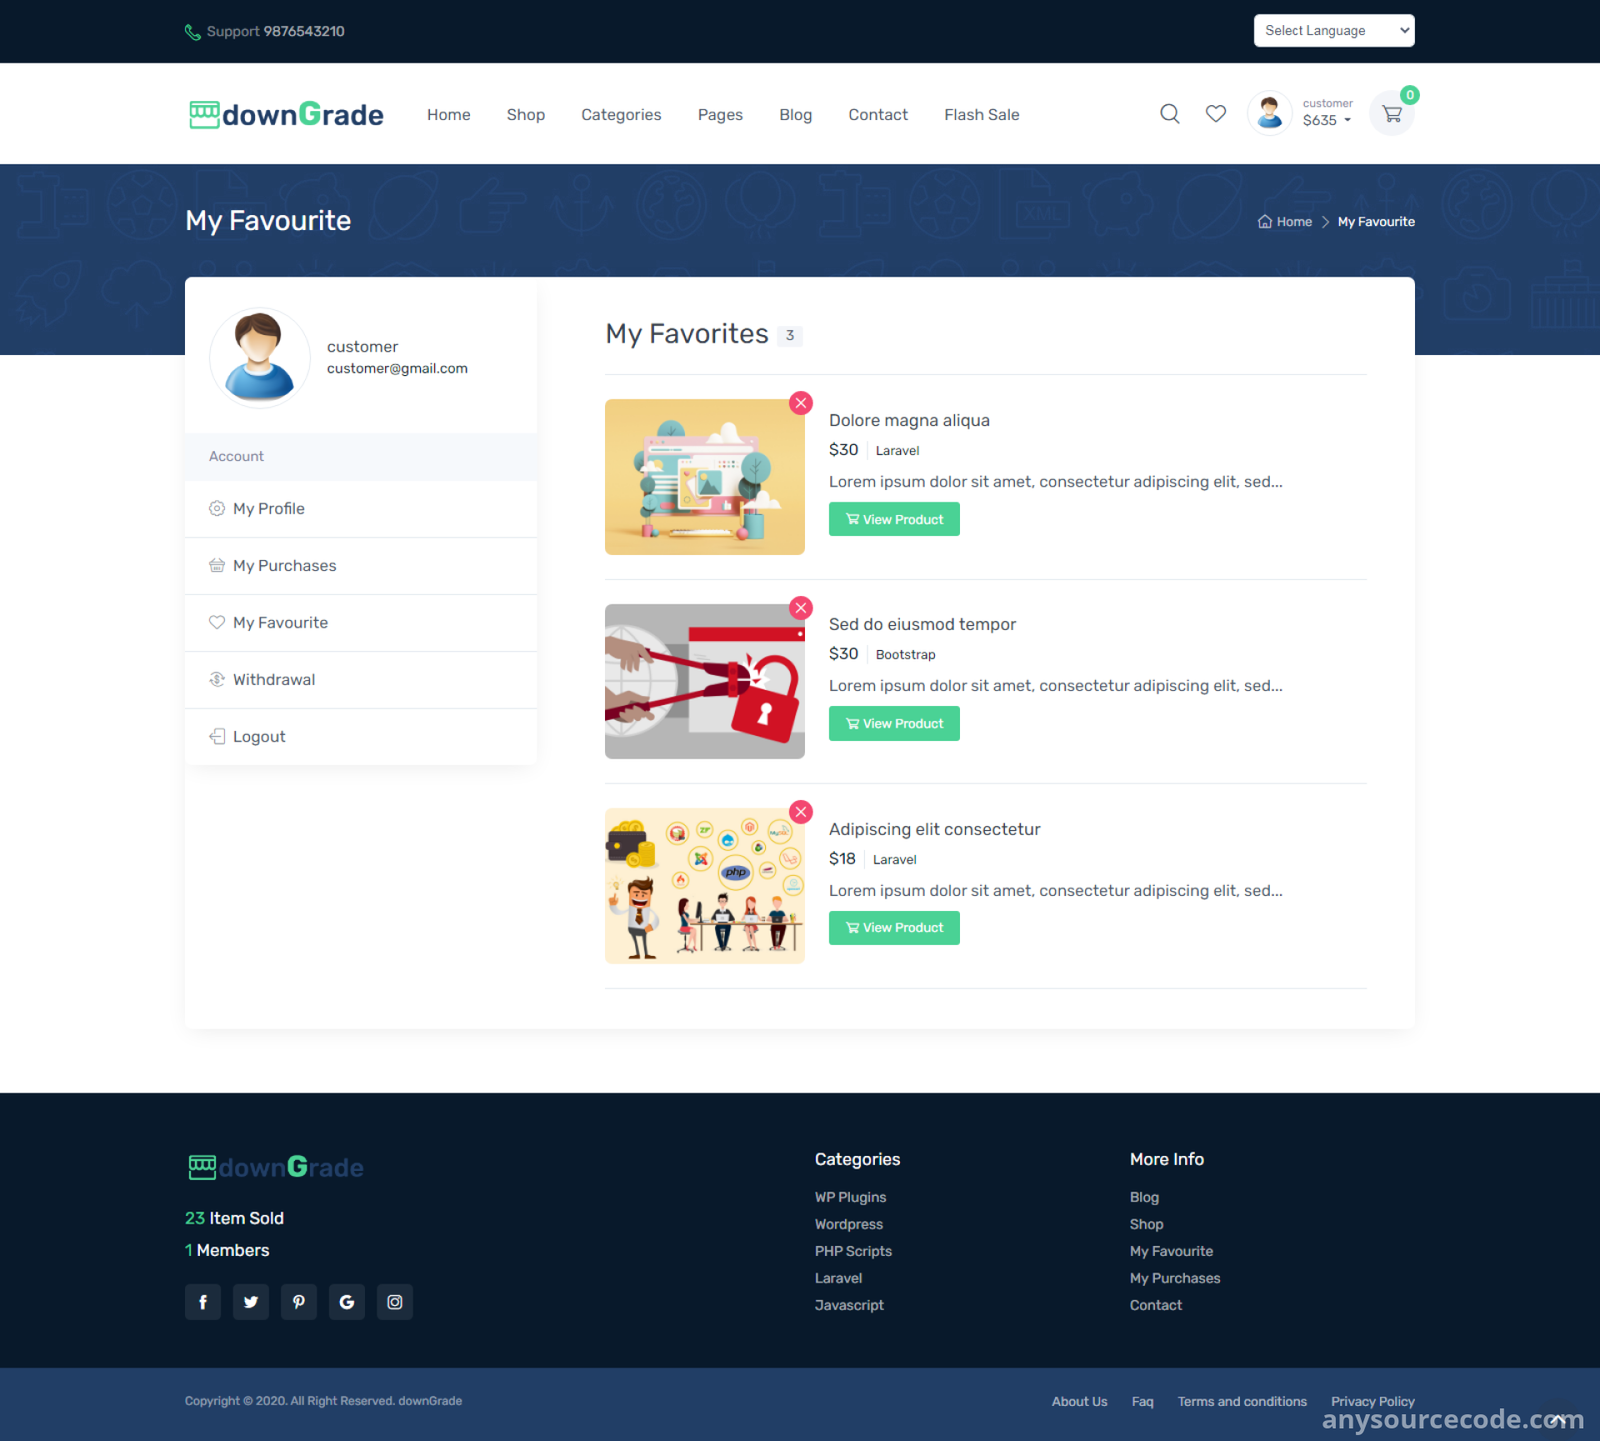Click the Dolore magna aliqua title

click(909, 420)
